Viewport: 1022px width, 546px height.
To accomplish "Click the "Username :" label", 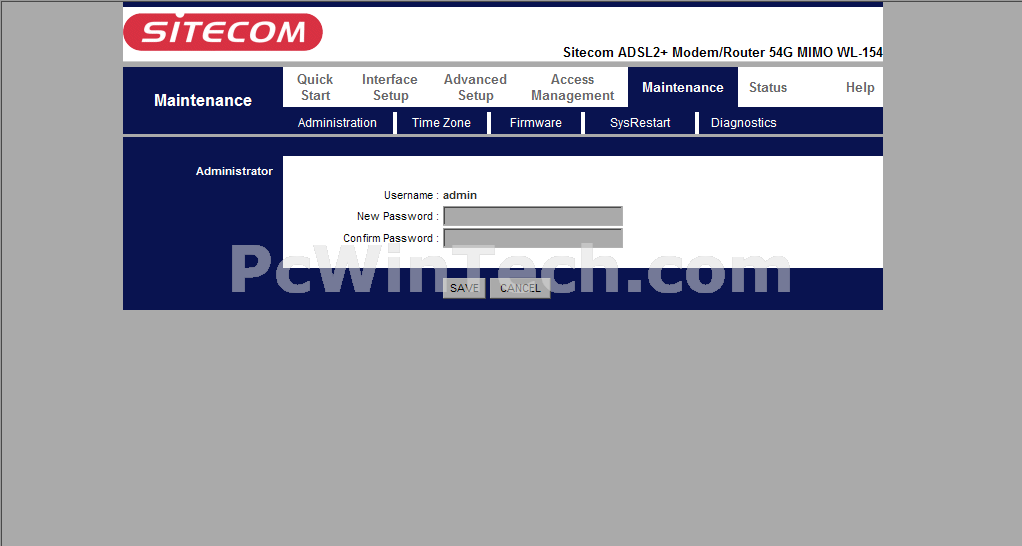I will (x=411, y=195).
